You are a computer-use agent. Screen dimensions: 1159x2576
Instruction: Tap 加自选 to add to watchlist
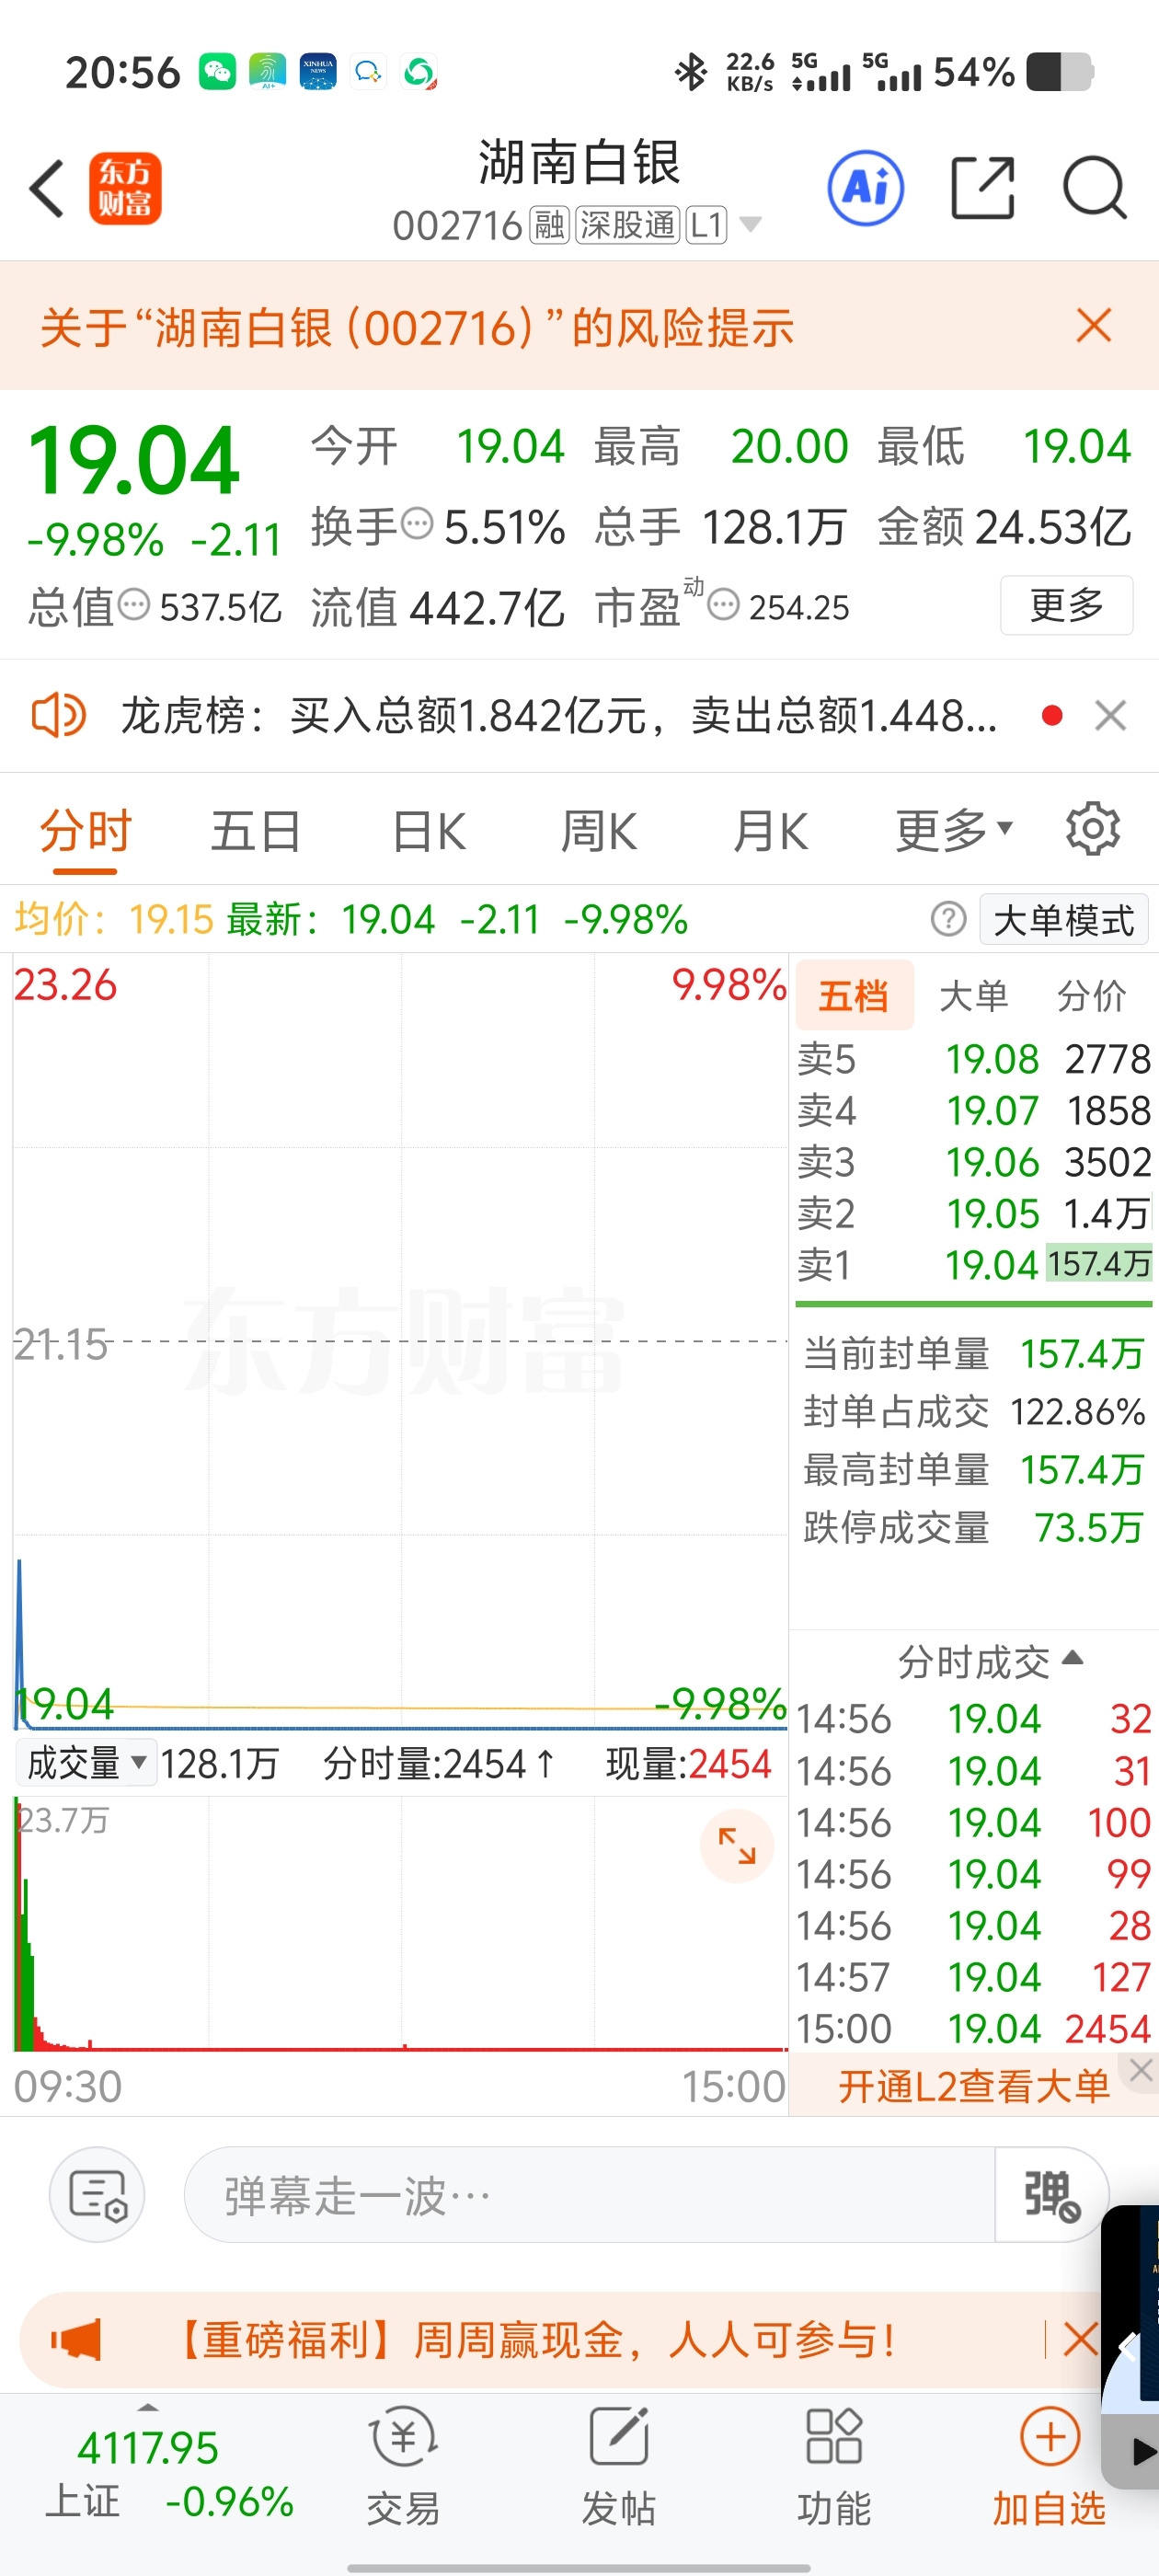click(1049, 2466)
